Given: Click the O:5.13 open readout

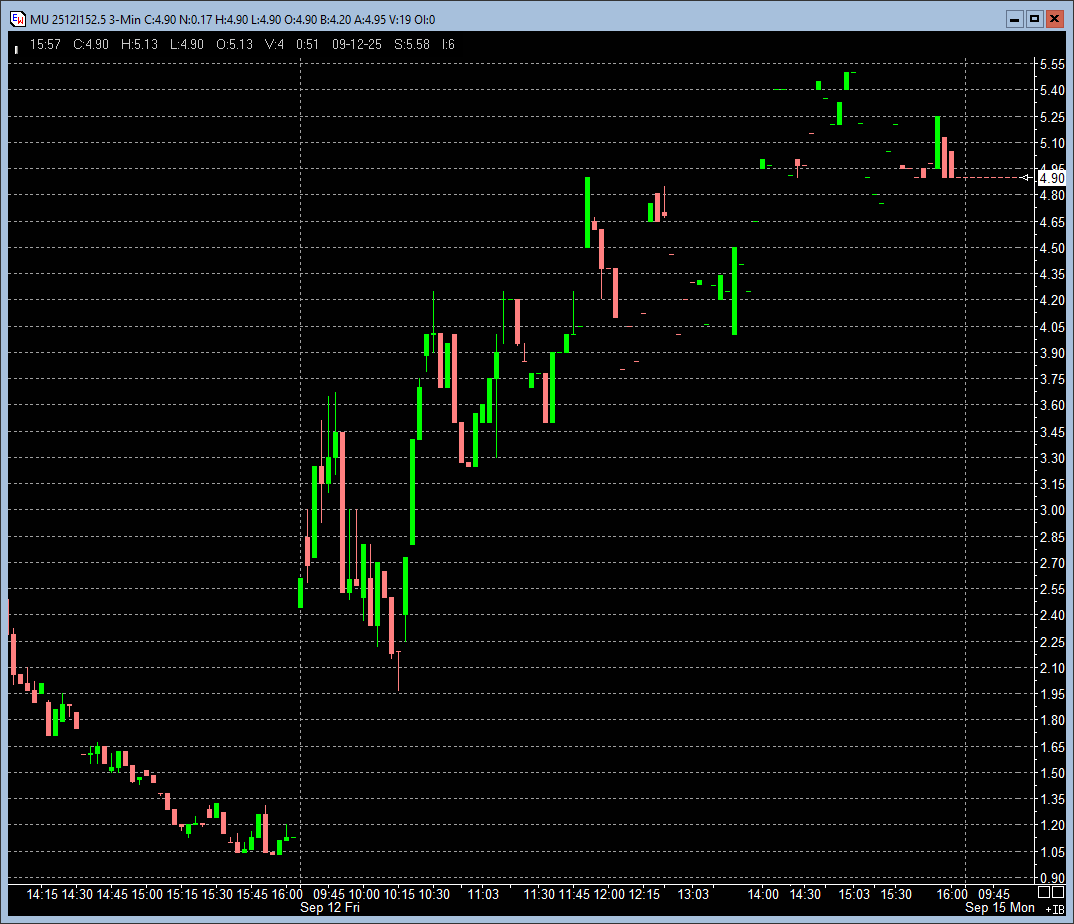Looking at the screenshot, I should tap(234, 45).
